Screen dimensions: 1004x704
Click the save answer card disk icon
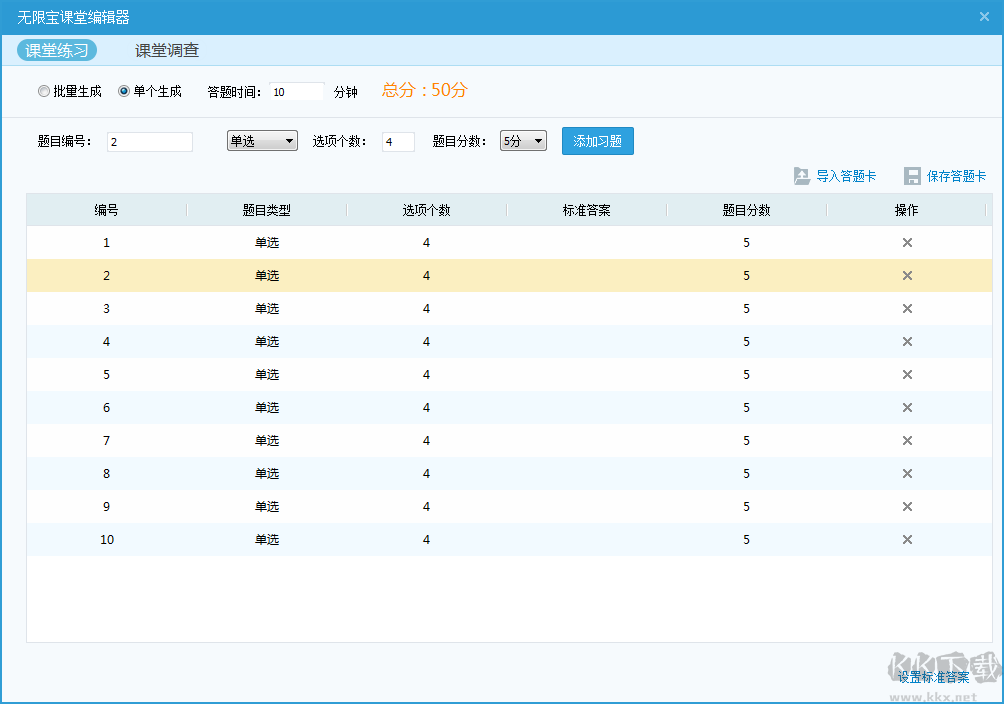tap(912, 176)
